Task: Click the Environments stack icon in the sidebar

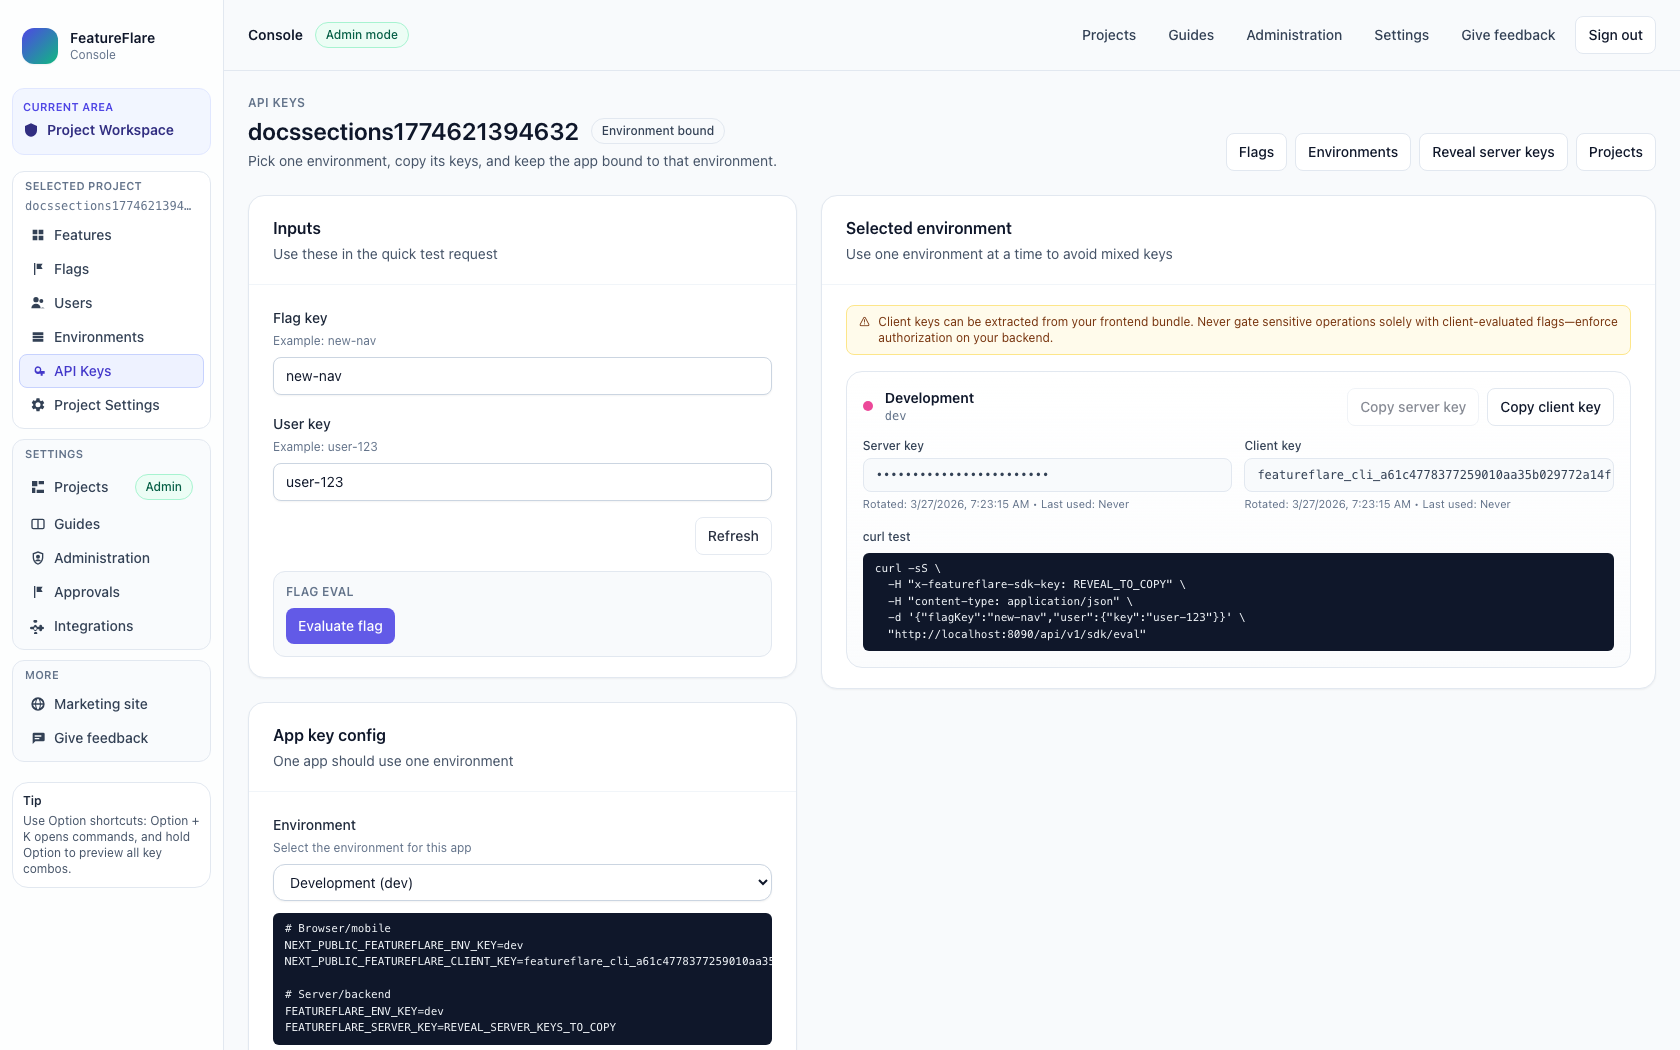Action: point(38,337)
